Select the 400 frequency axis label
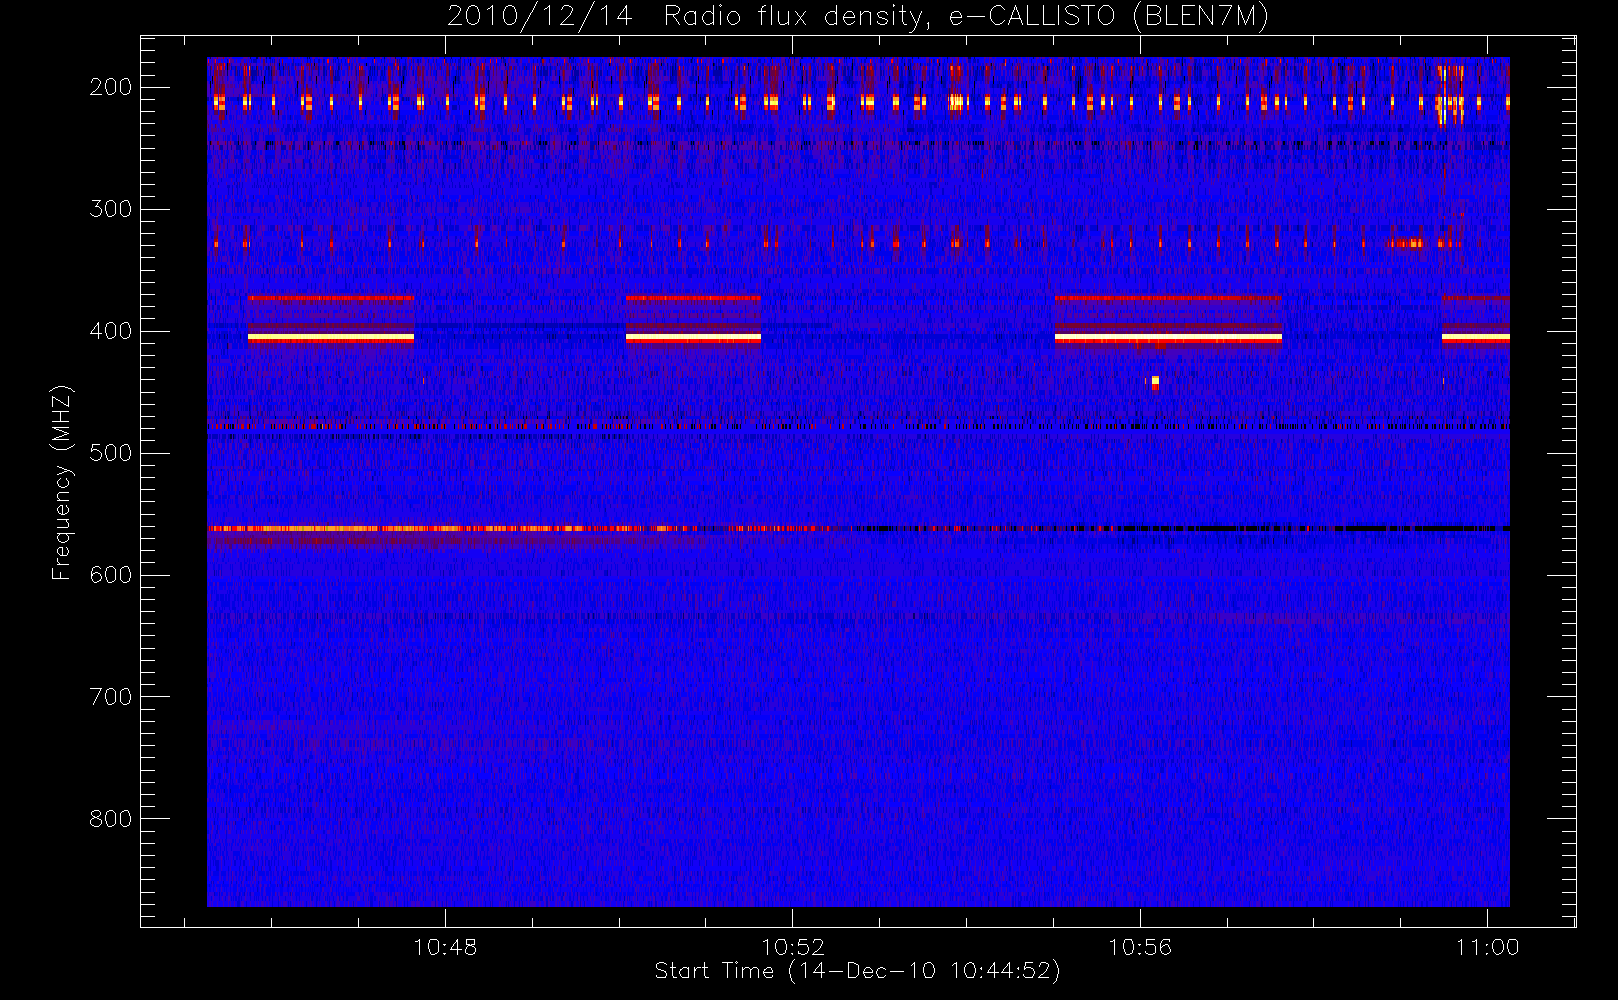 pos(110,331)
